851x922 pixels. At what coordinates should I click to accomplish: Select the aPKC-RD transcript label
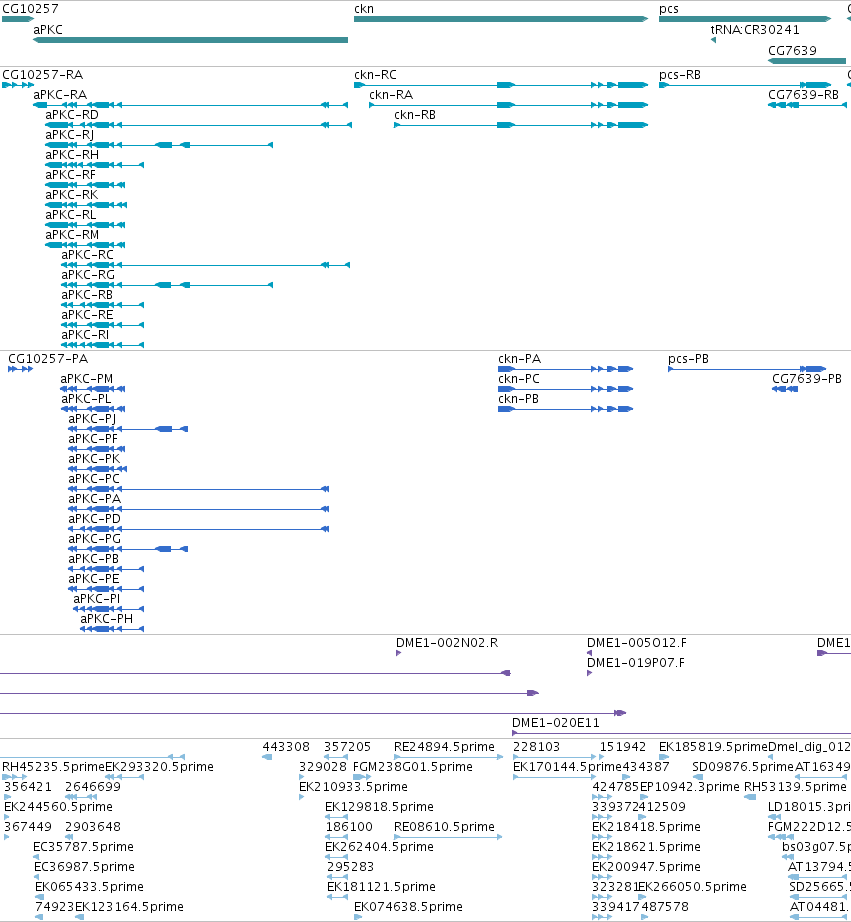point(72,115)
